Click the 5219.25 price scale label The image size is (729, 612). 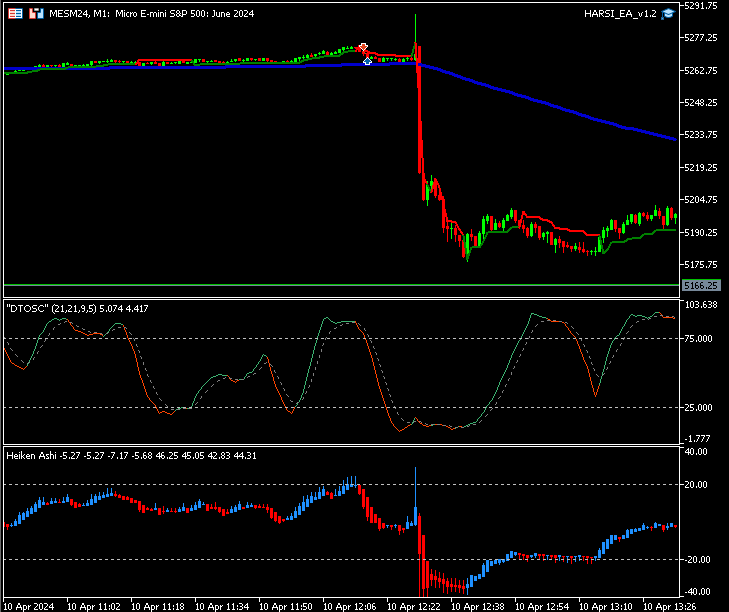pyautogui.click(x=701, y=167)
